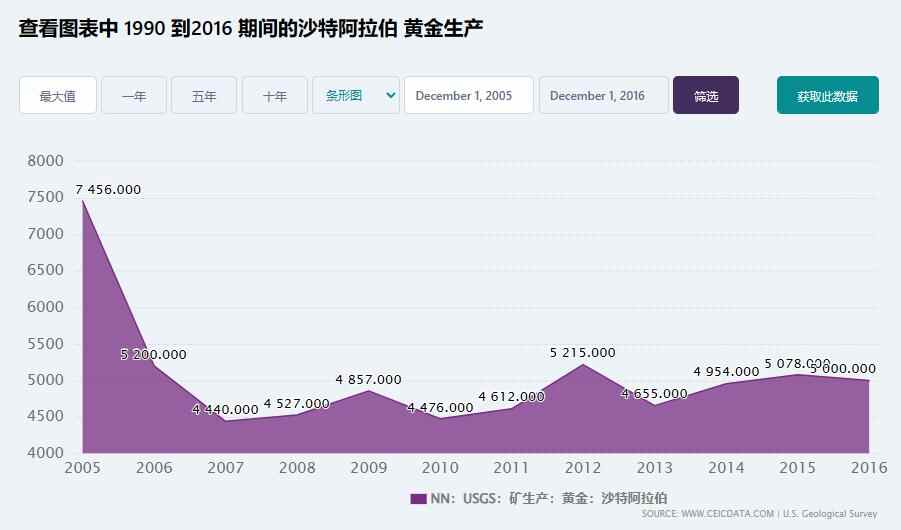The height and width of the screenshot is (530, 901).
Task: Select the 最大值 range tab
Action: point(58,96)
